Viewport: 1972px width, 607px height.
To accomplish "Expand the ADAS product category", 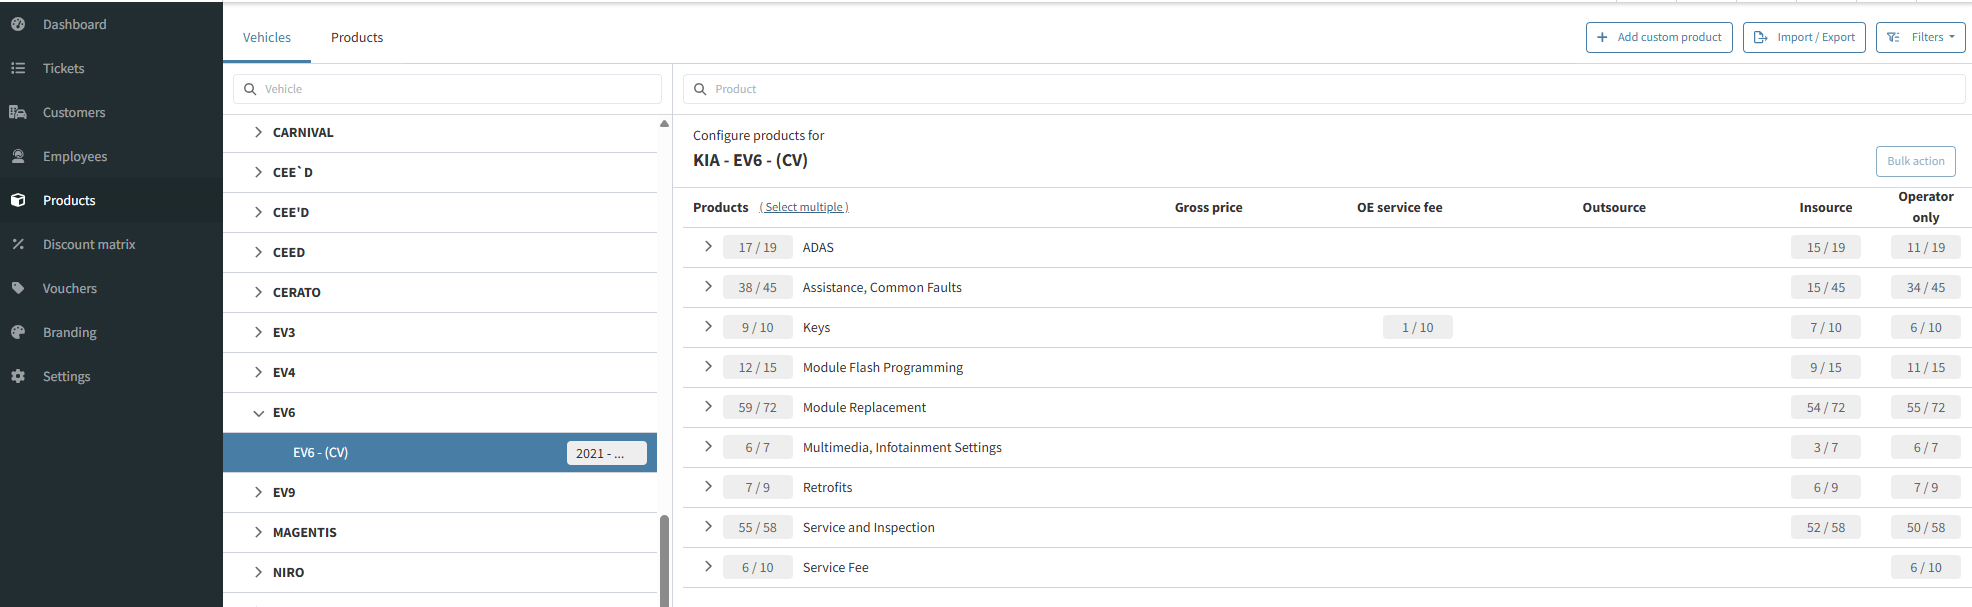I will 708,247.
